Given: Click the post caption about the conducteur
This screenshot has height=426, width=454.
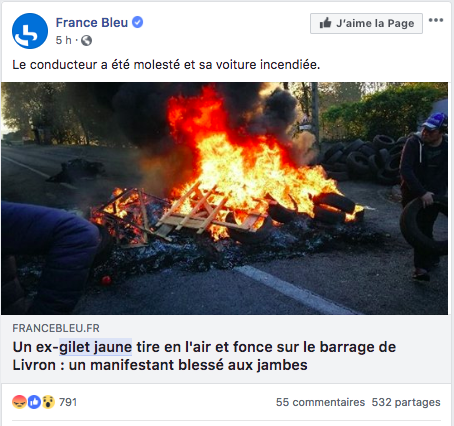Looking at the screenshot, I should (166, 65).
